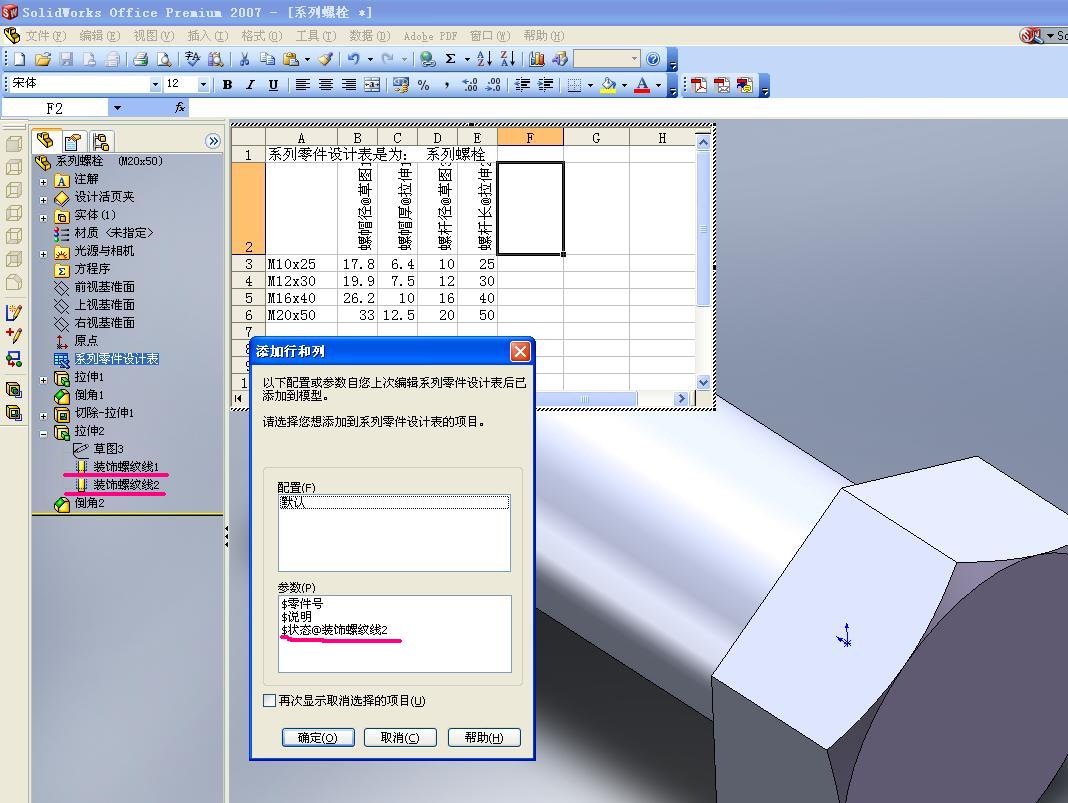Click the 帮助(H) button in dialog
Screen dimensions: 1068x803
(484, 738)
